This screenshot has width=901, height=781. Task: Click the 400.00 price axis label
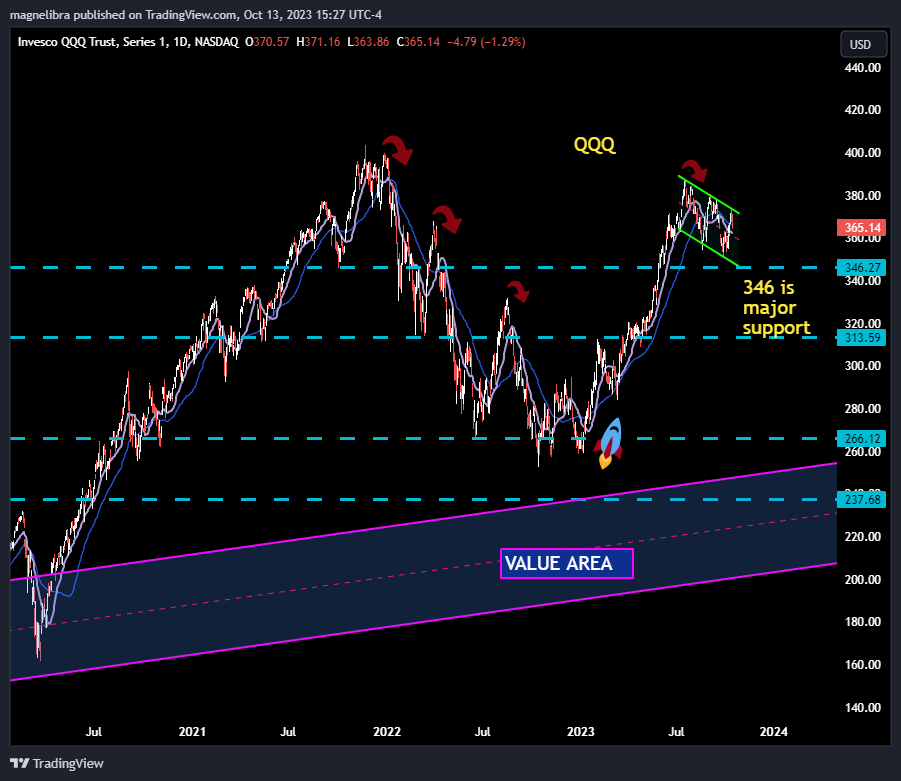coord(863,152)
